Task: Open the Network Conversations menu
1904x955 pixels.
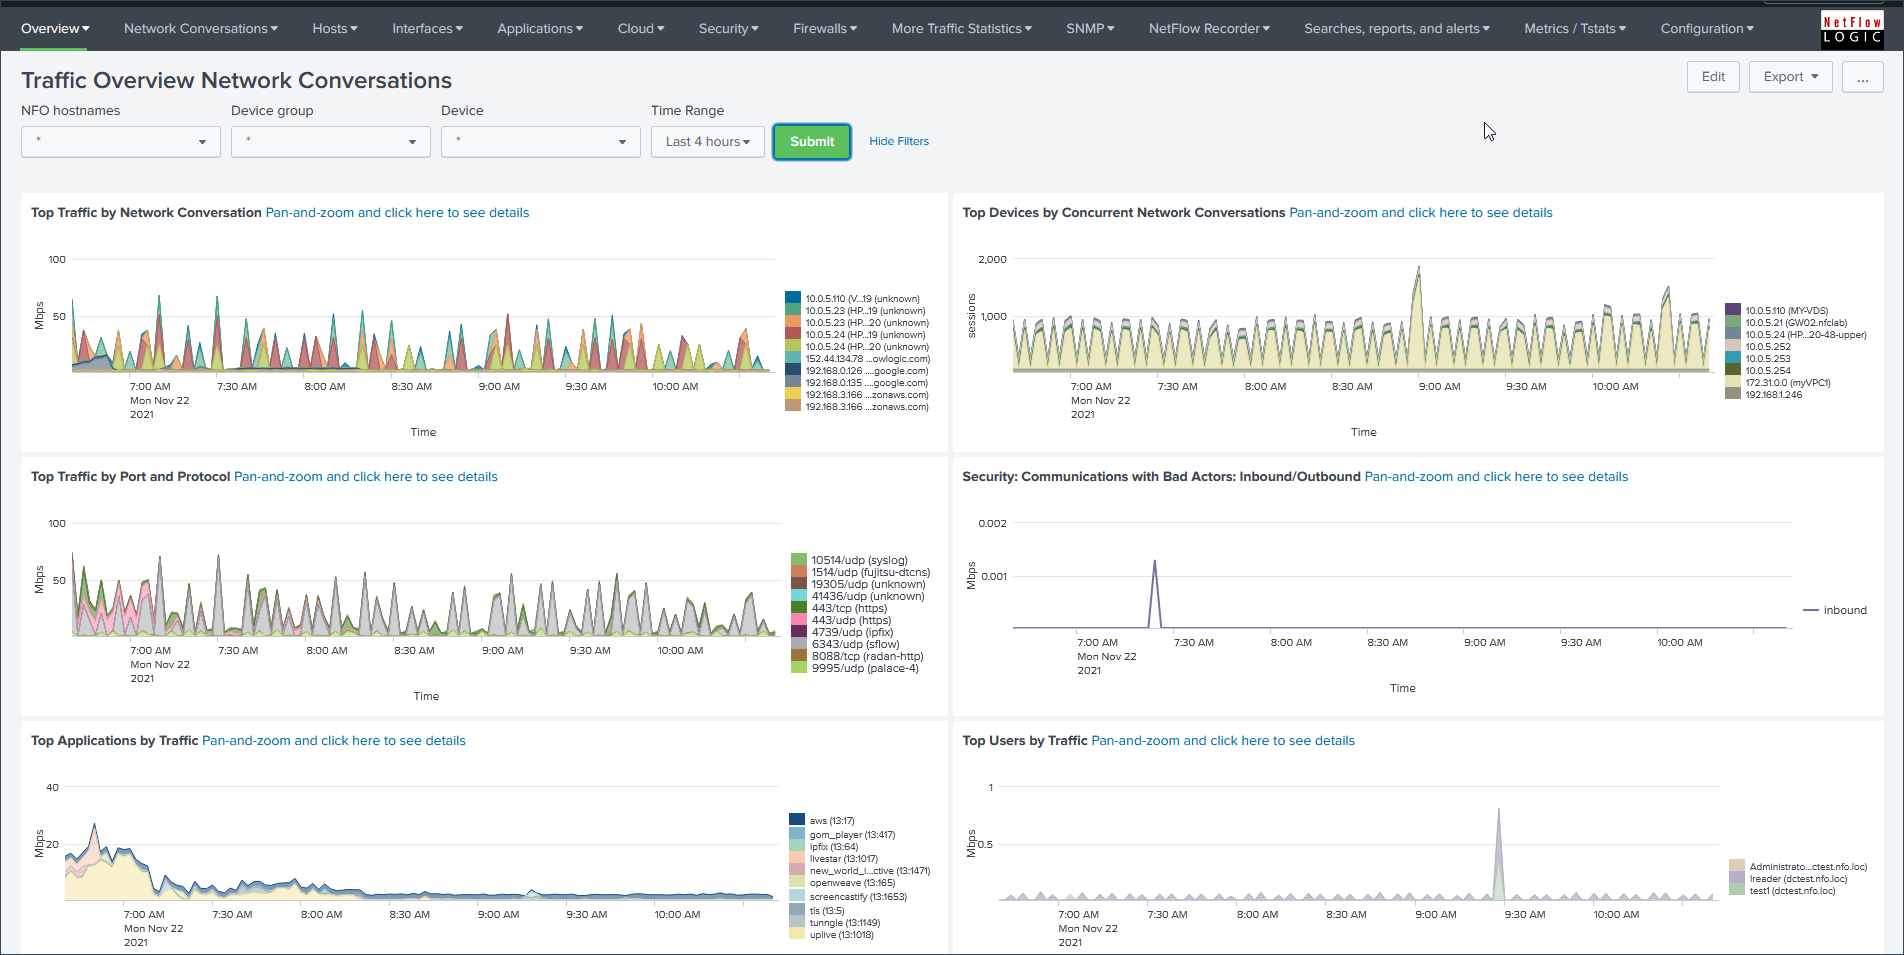Action: click(x=200, y=29)
